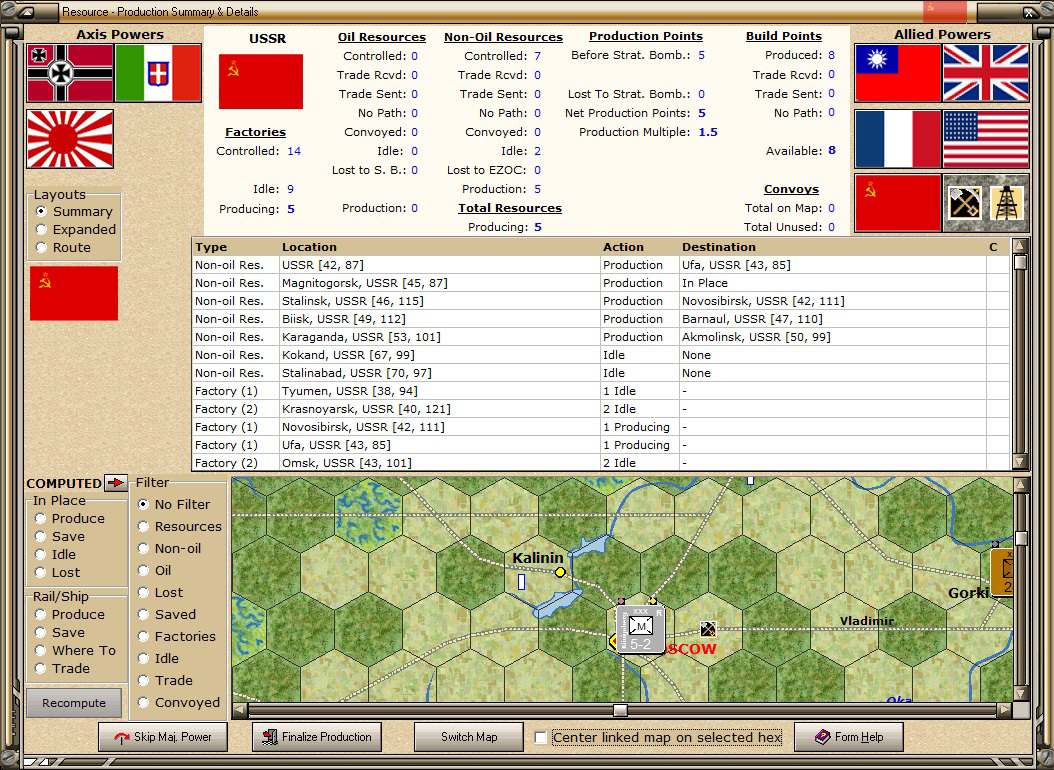The image size is (1054, 770).
Task: Filter by Convoyed resources
Action: [x=143, y=702]
